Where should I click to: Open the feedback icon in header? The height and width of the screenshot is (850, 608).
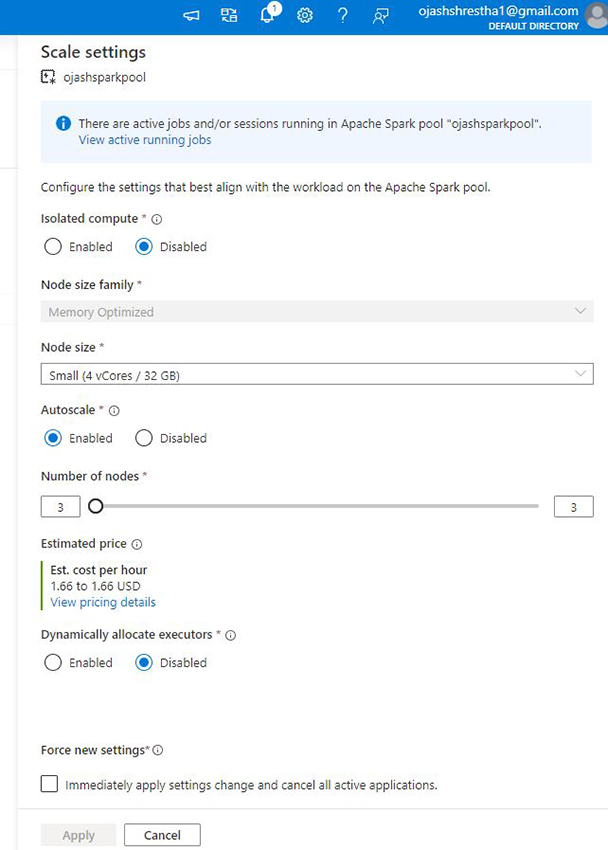(380, 15)
